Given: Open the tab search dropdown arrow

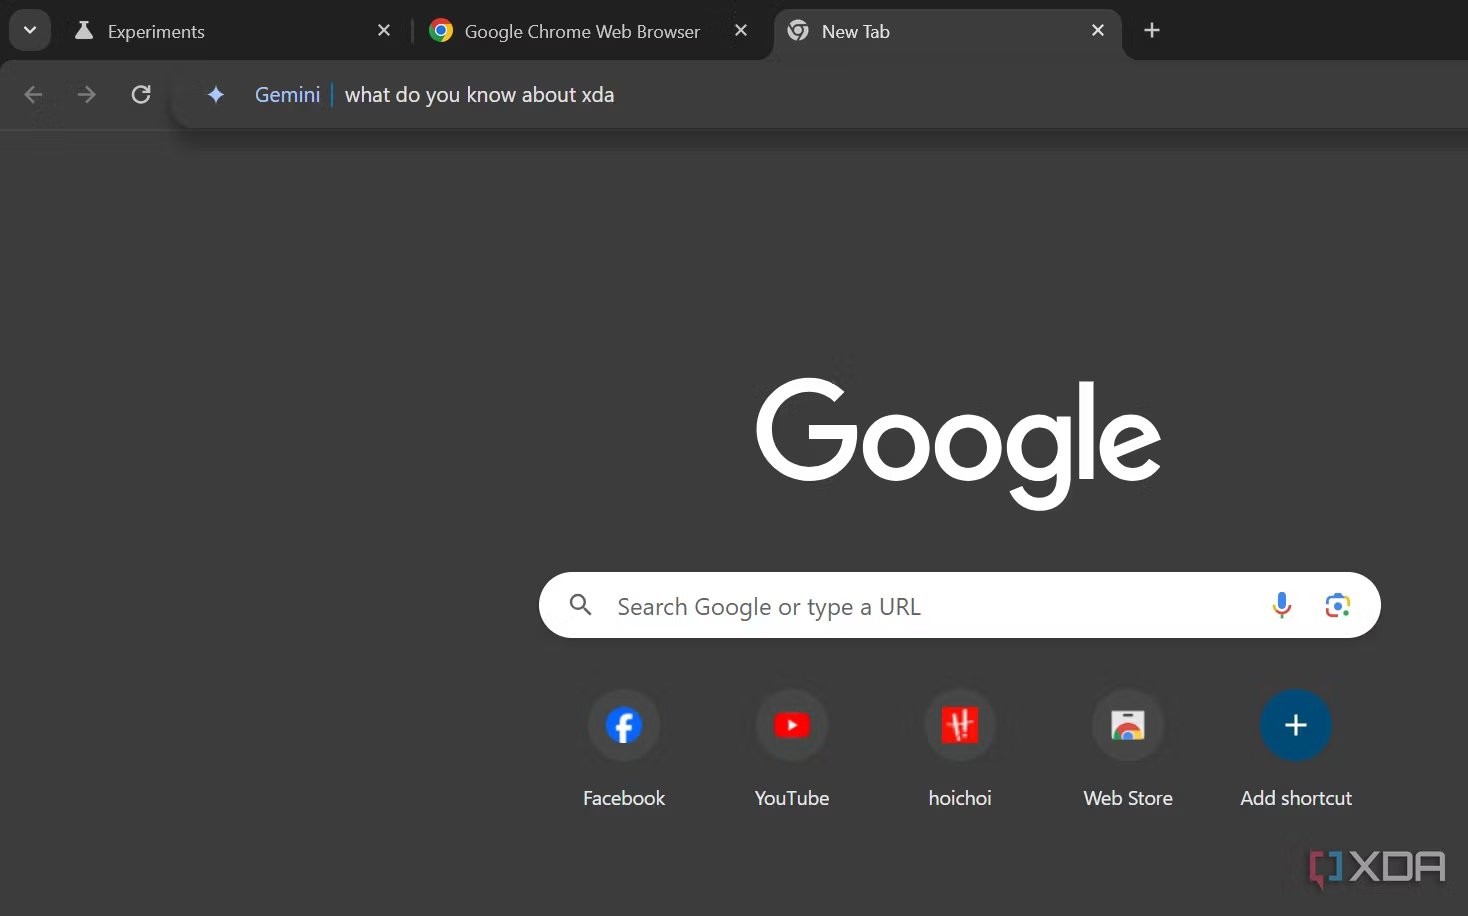Looking at the screenshot, I should click(x=30, y=30).
